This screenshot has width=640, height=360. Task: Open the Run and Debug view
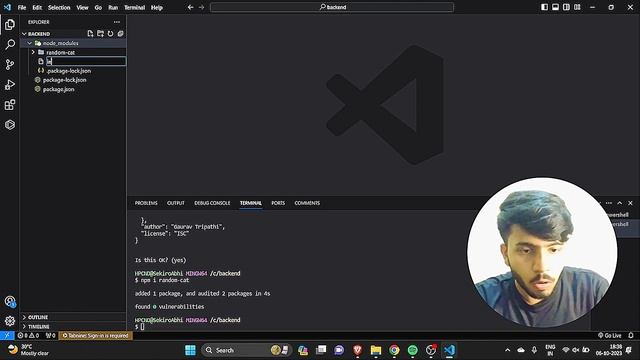click(10, 84)
